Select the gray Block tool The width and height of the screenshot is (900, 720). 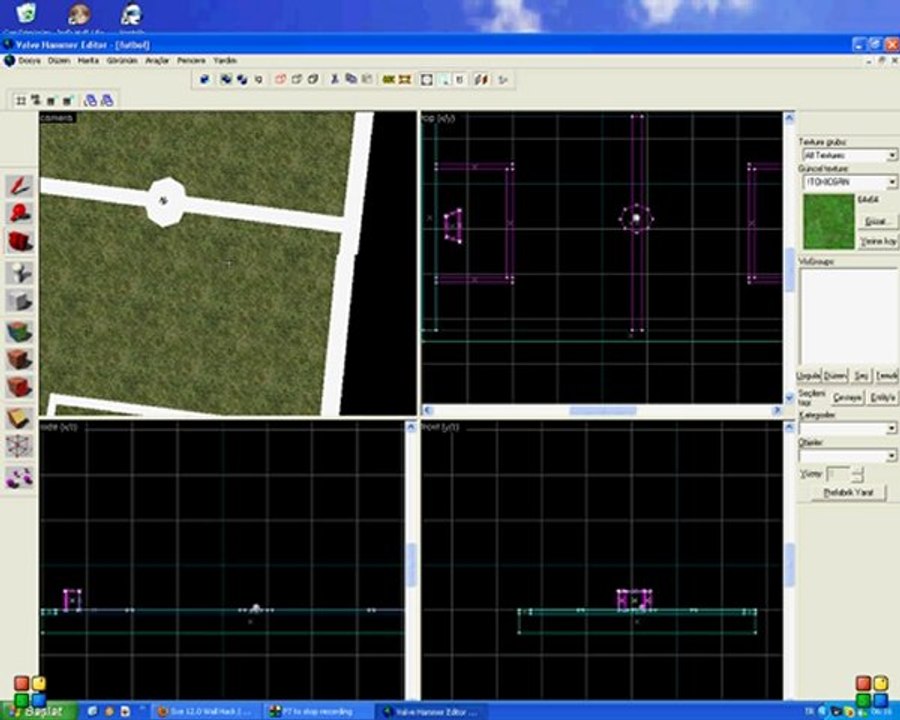(x=19, y=300)
